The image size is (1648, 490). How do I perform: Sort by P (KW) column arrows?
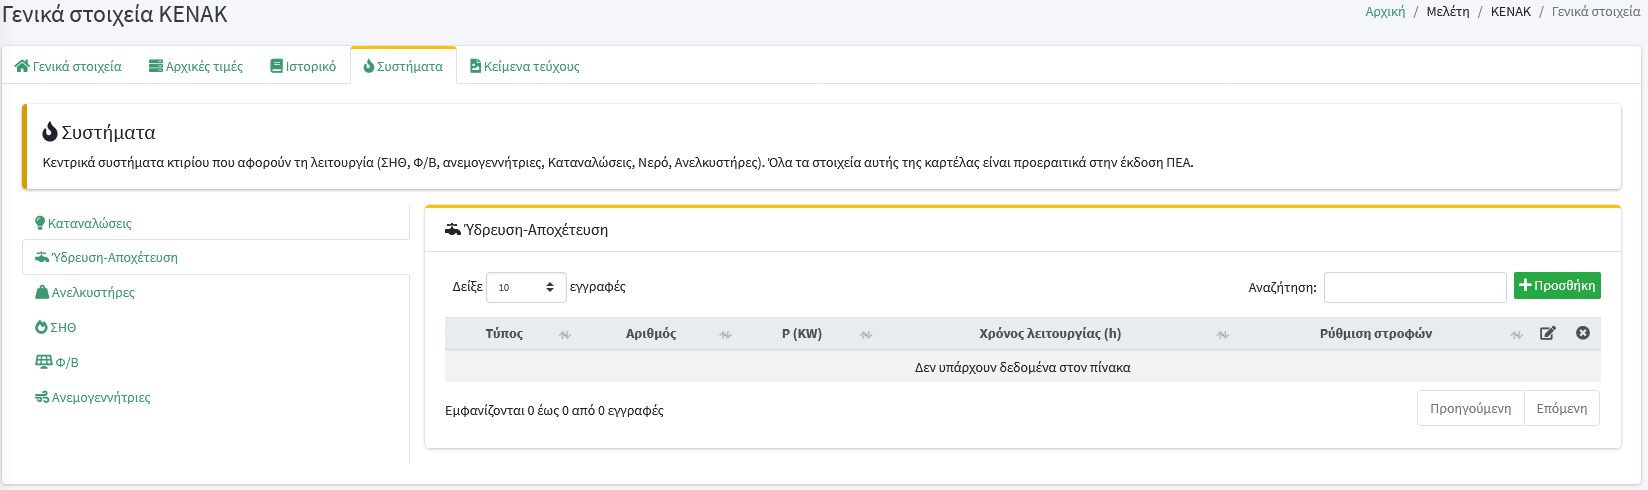click(866, 335)
